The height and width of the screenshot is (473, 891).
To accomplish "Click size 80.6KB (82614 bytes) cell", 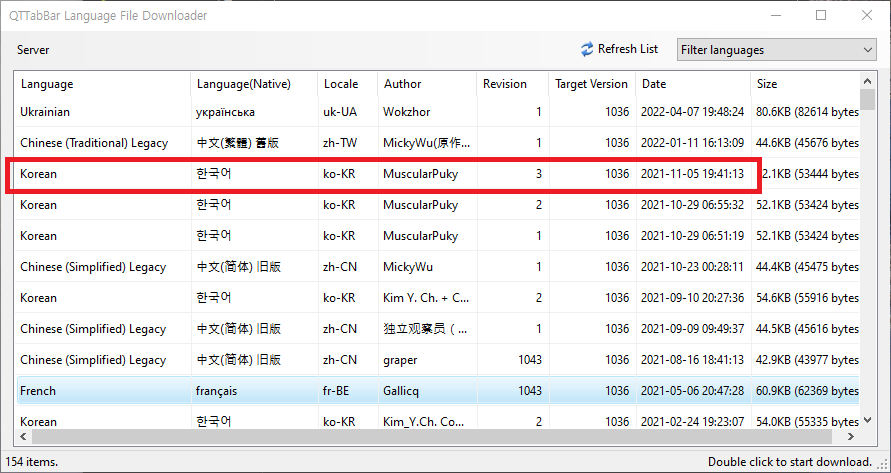I will click(807, 112).
